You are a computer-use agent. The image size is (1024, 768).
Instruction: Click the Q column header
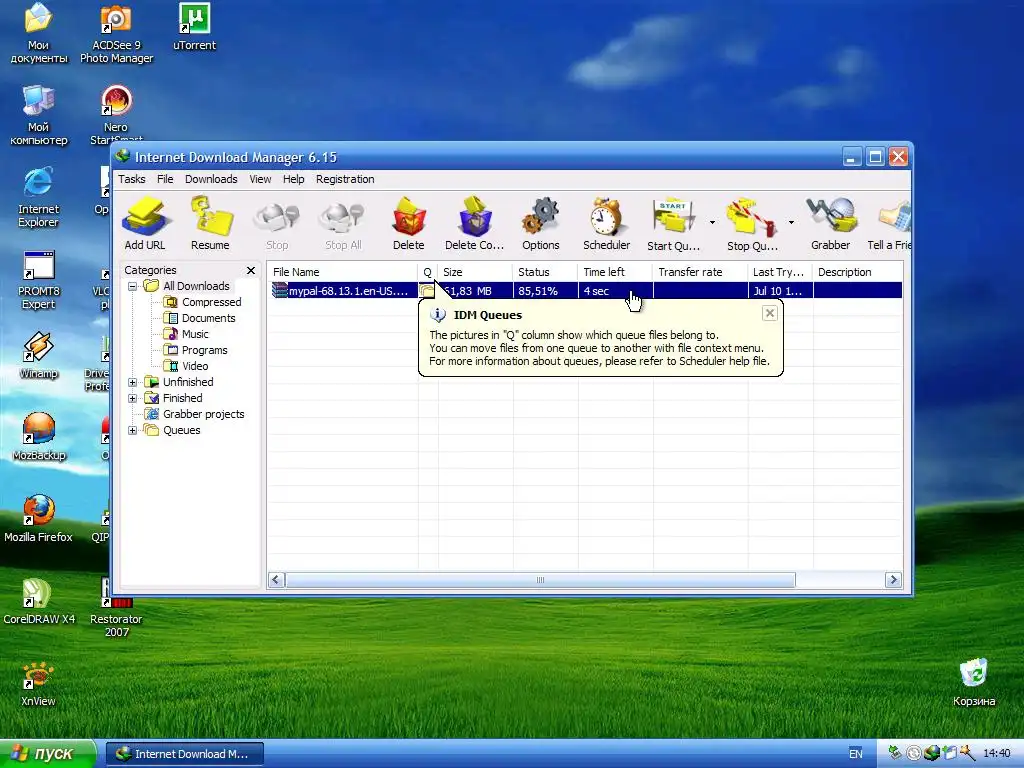pos(428,272)
